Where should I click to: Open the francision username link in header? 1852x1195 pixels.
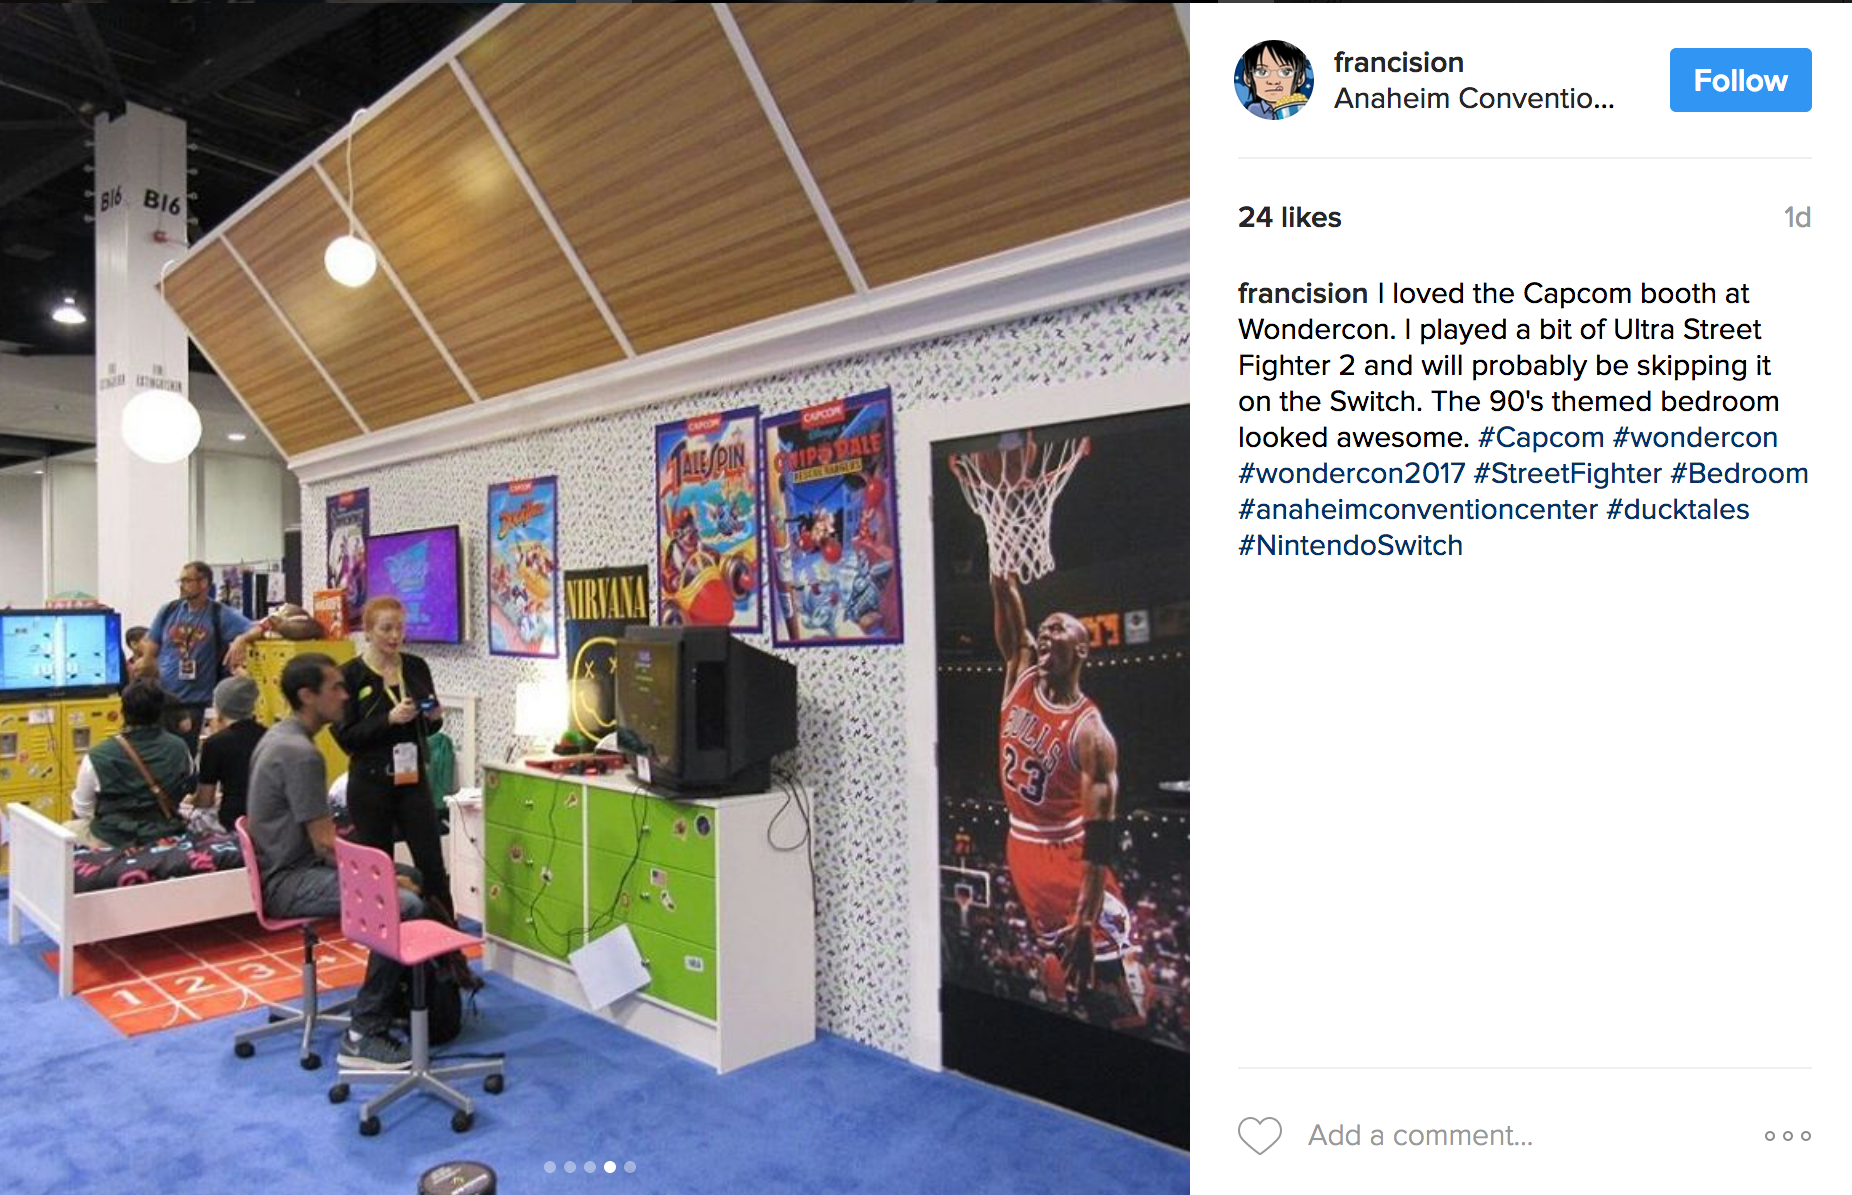coord(1398,62)
